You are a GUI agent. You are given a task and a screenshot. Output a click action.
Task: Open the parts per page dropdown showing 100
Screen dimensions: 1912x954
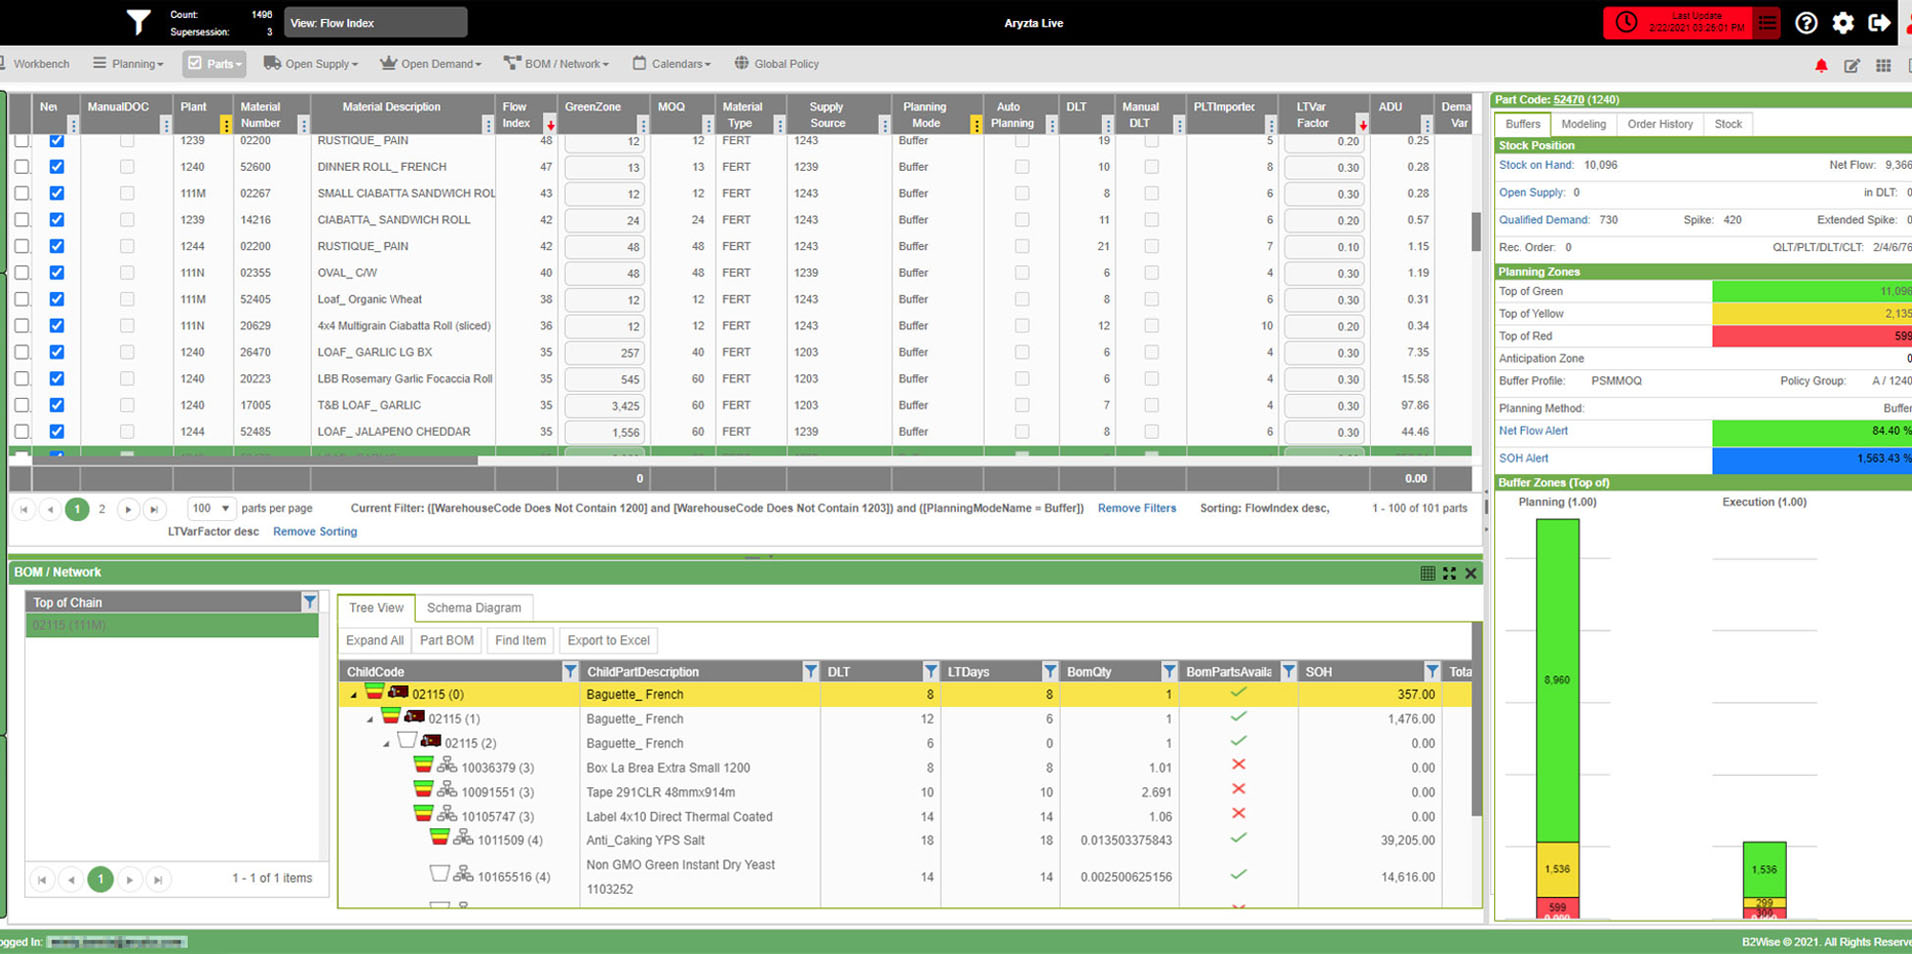pyautogui.click(x=211, y=508)
